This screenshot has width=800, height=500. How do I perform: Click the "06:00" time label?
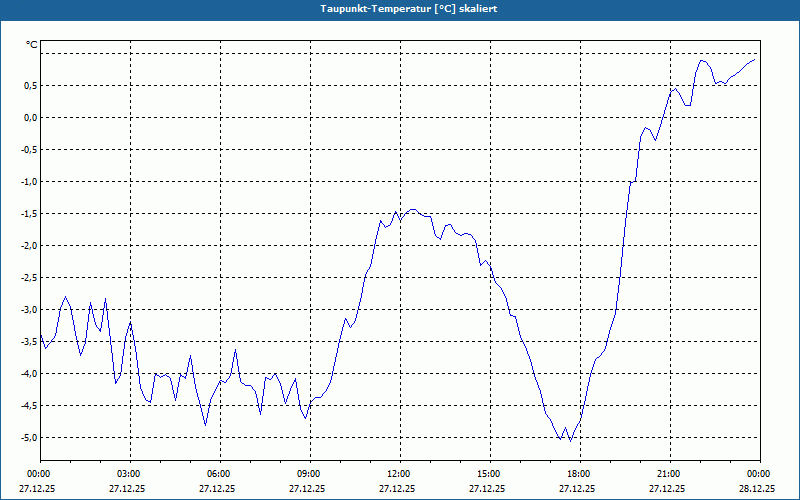220,474
